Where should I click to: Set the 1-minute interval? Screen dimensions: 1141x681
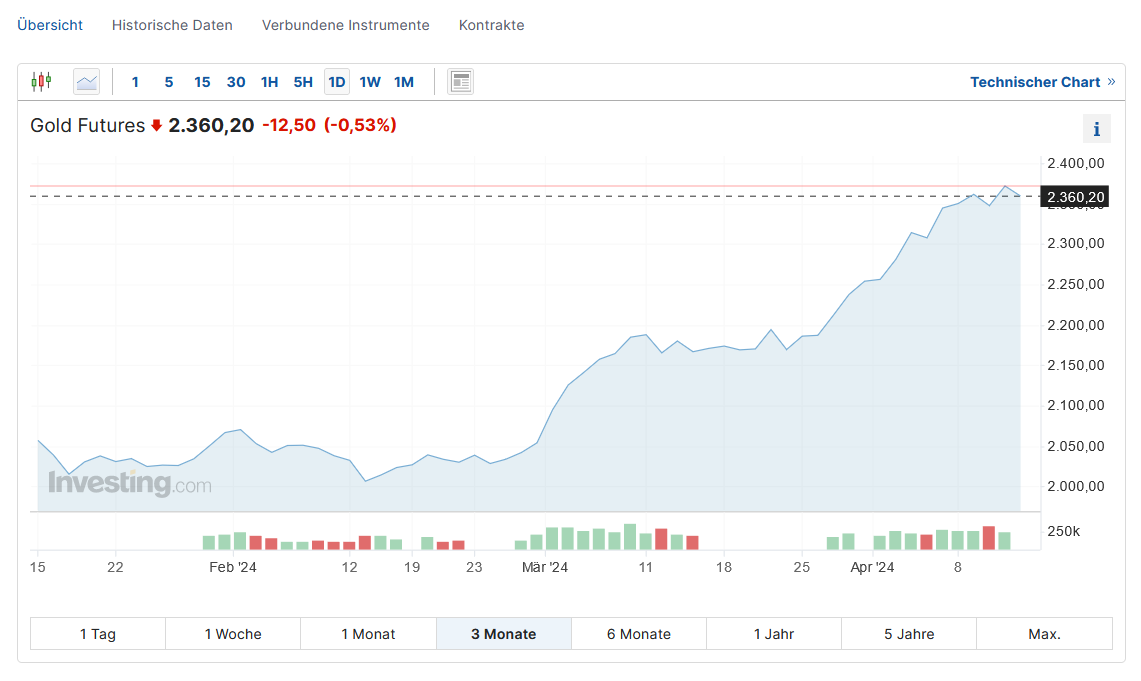click(x=135, y=82)
